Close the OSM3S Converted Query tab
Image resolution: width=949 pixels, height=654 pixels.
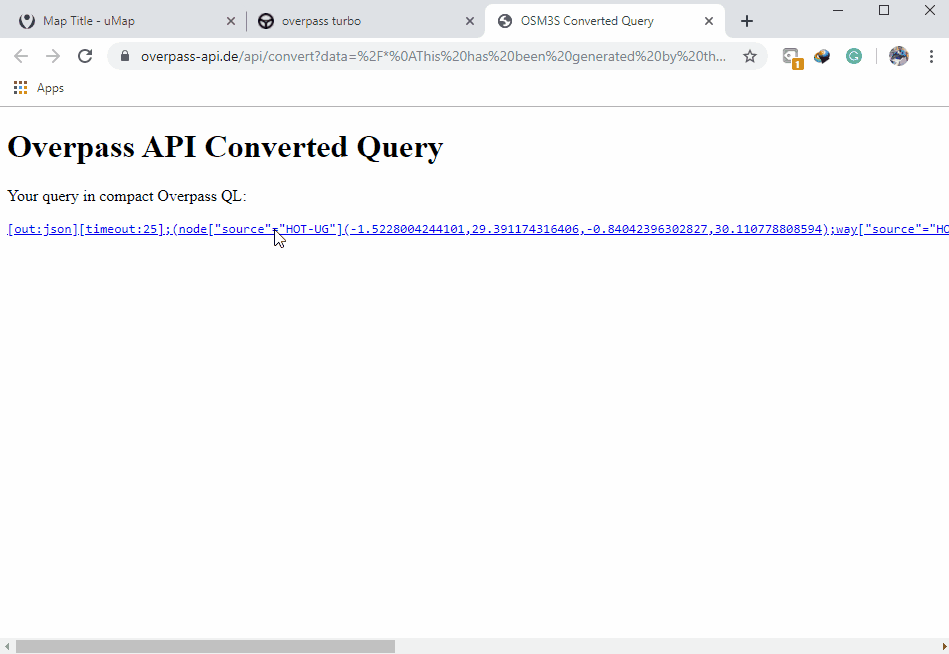[709, 21]
